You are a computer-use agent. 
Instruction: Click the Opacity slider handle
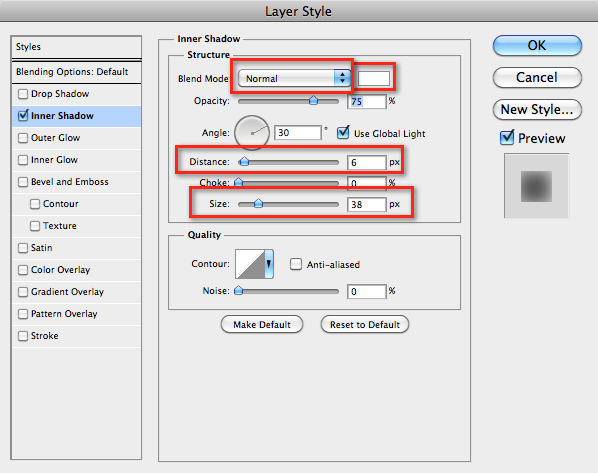click(313, 100)
